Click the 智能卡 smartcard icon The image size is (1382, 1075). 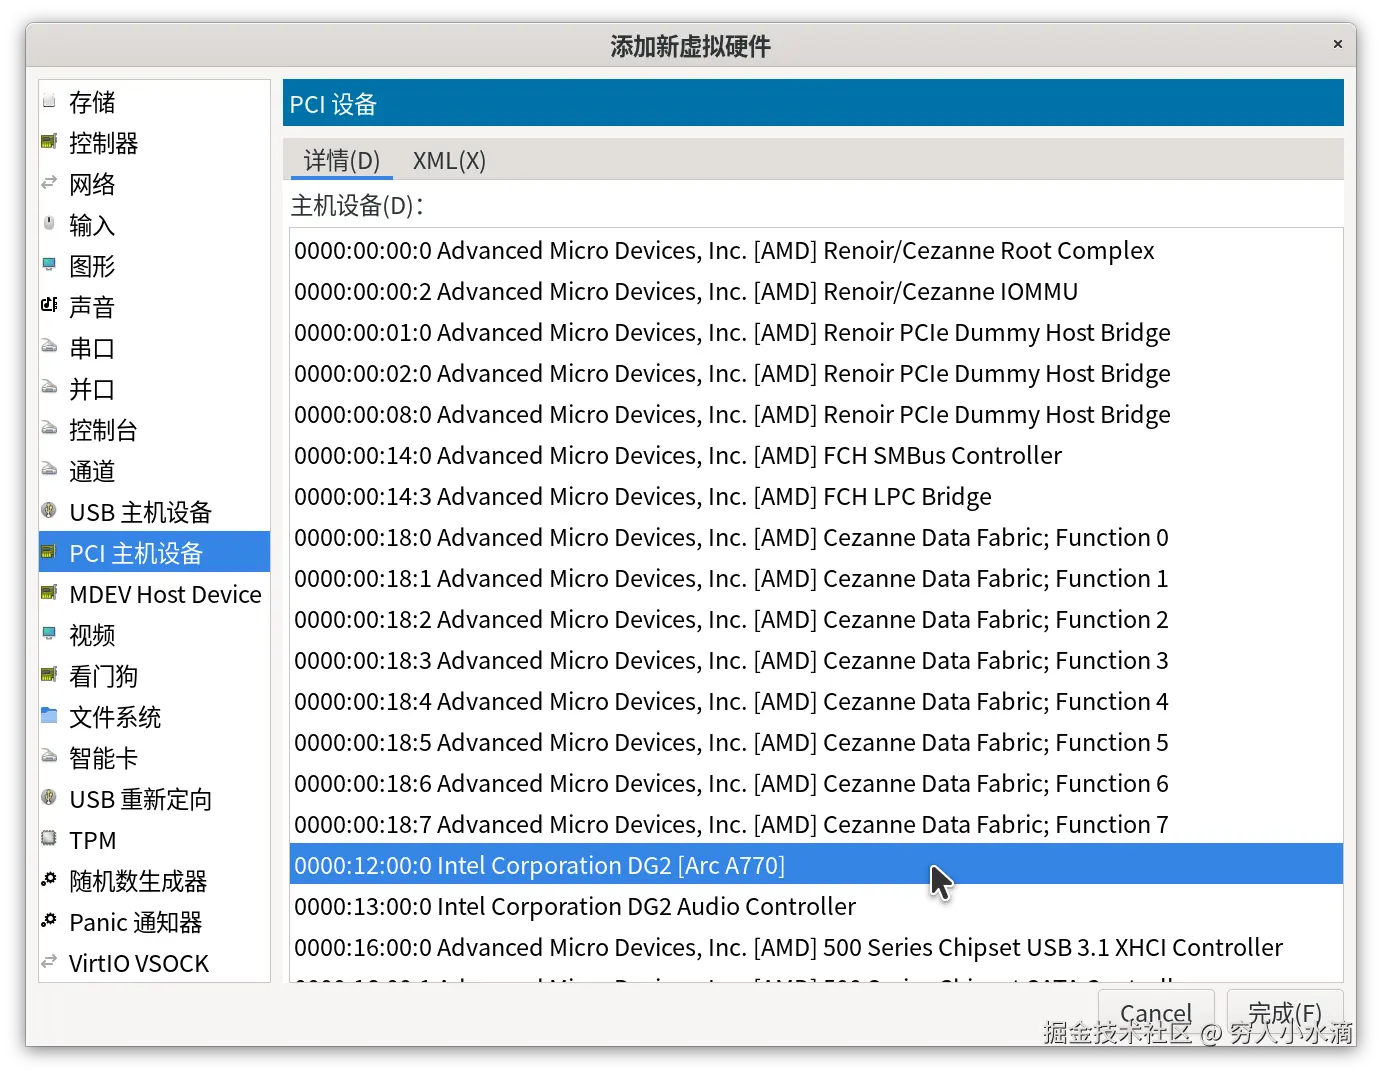pos(49,757)
